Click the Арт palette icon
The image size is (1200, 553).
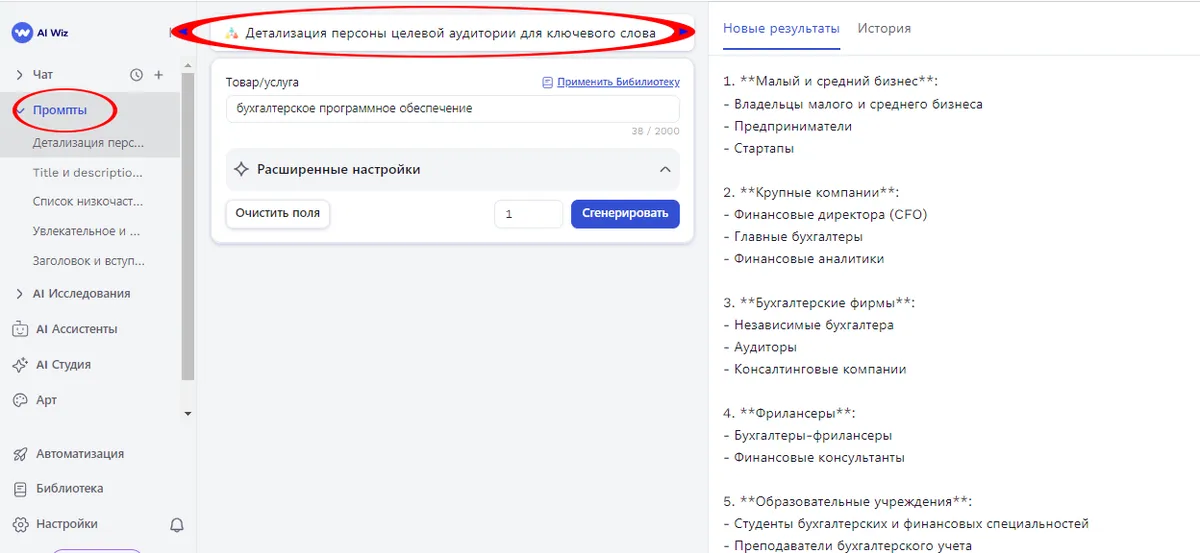19,400
